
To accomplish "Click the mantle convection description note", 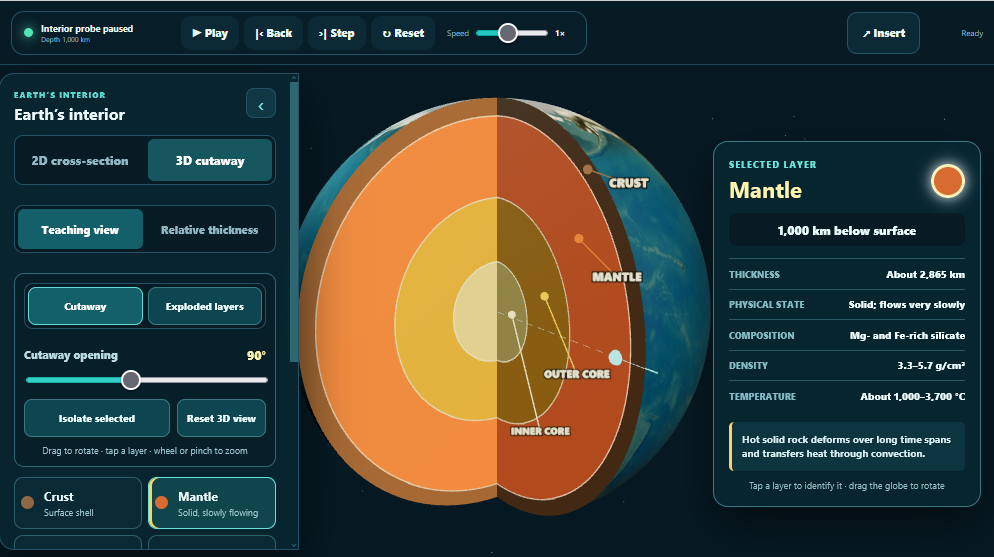I will [847, 447].
